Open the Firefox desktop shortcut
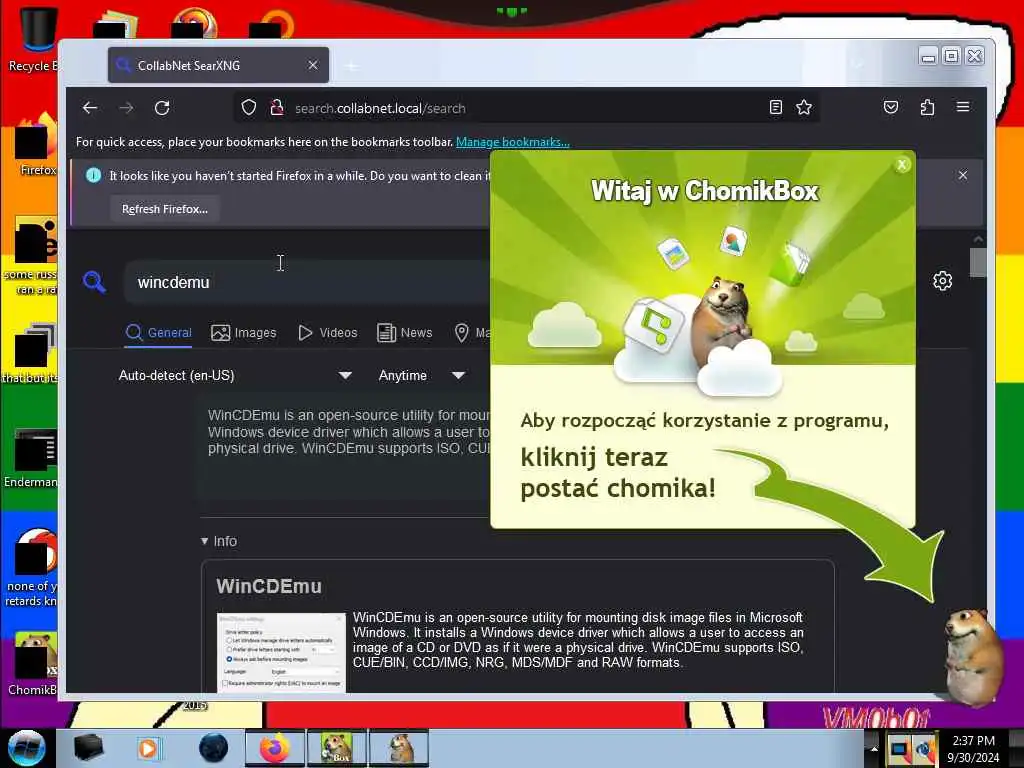This screenshot has height=768, width=1024. click(x=34, y=144)
